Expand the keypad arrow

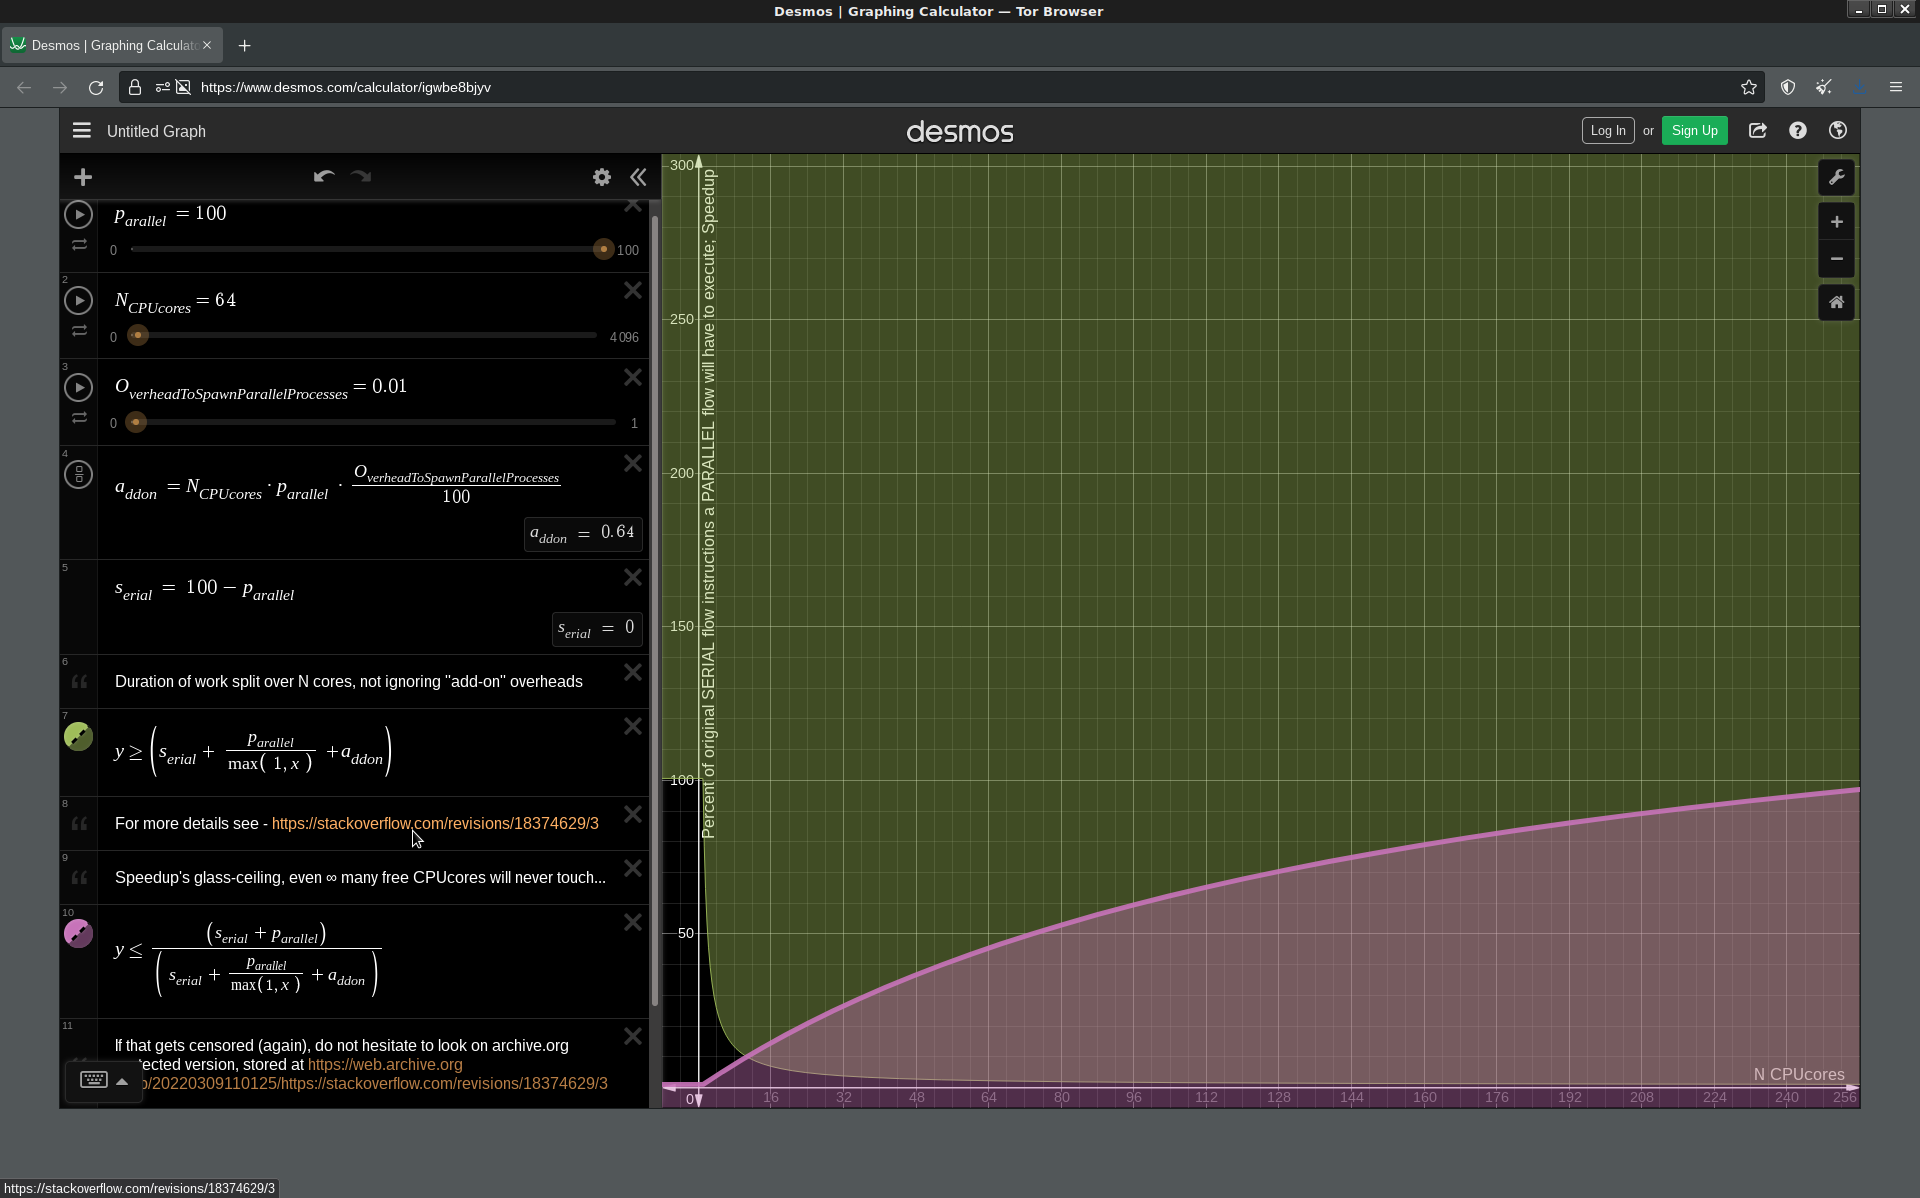tap(122, 1081)
